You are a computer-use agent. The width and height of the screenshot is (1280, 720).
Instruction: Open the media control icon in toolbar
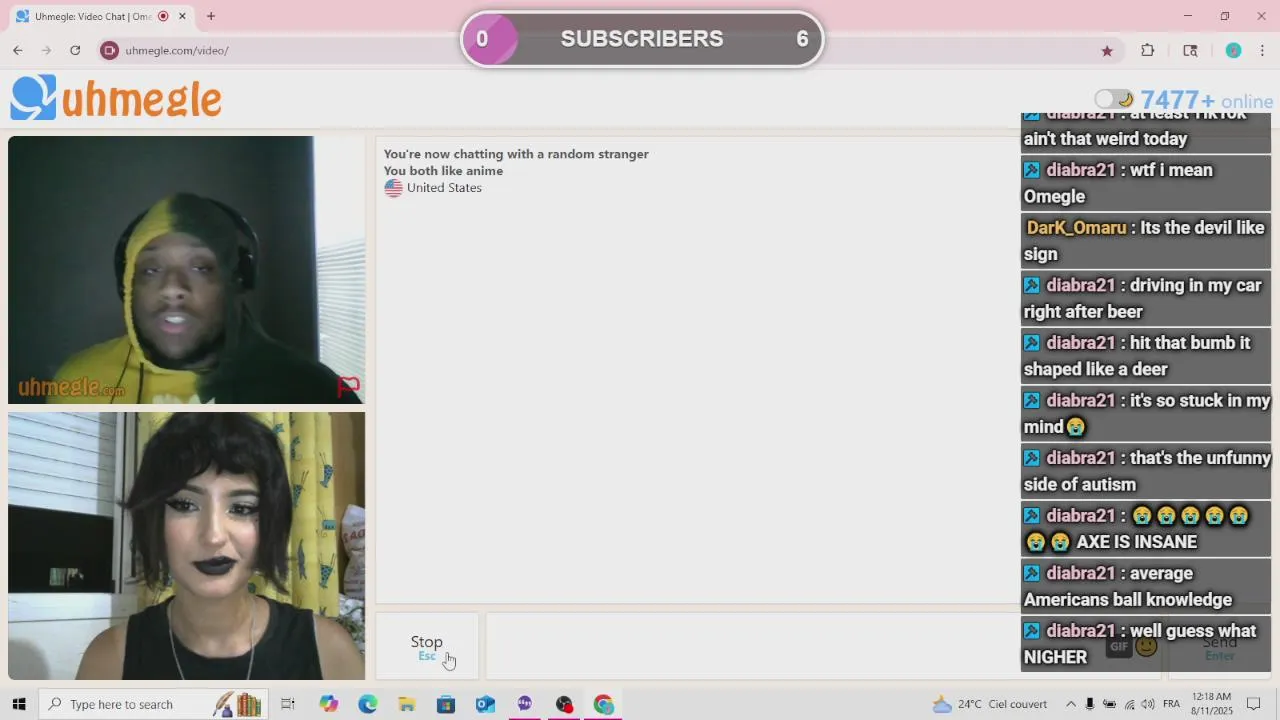click(1190, 50)
